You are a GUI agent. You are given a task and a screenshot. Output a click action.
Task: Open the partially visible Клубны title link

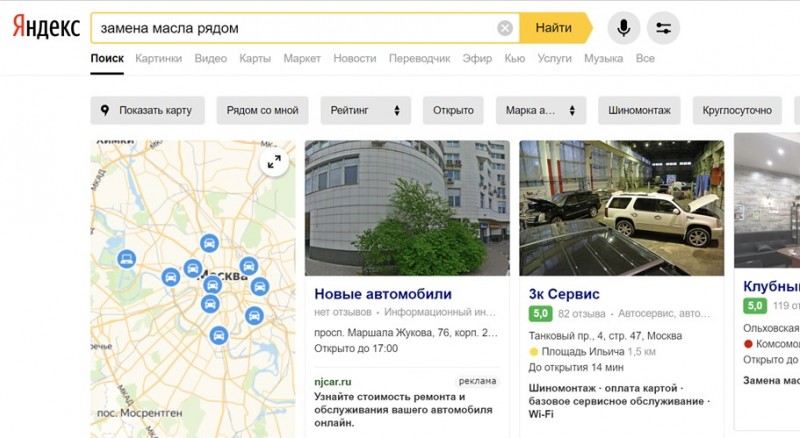(x=771, y=286)
